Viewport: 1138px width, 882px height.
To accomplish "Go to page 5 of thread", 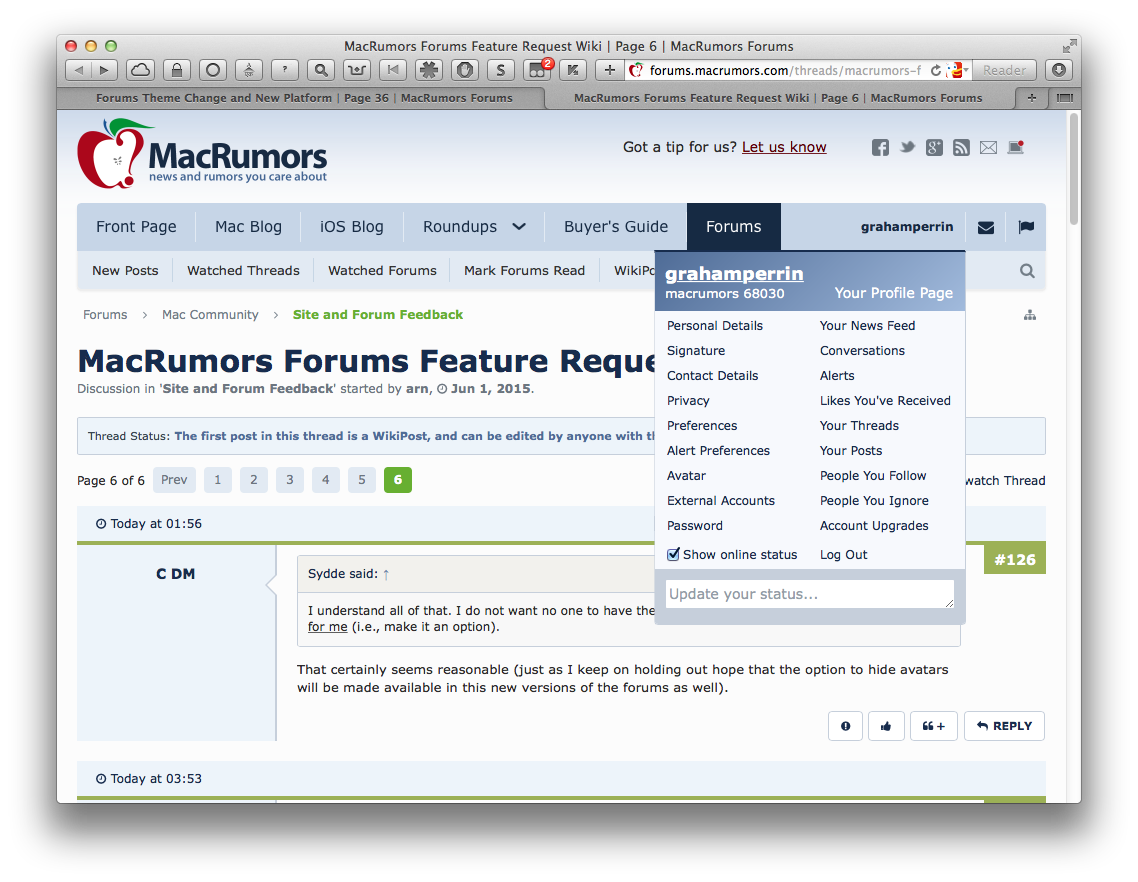I will click(x=361, y=480).
